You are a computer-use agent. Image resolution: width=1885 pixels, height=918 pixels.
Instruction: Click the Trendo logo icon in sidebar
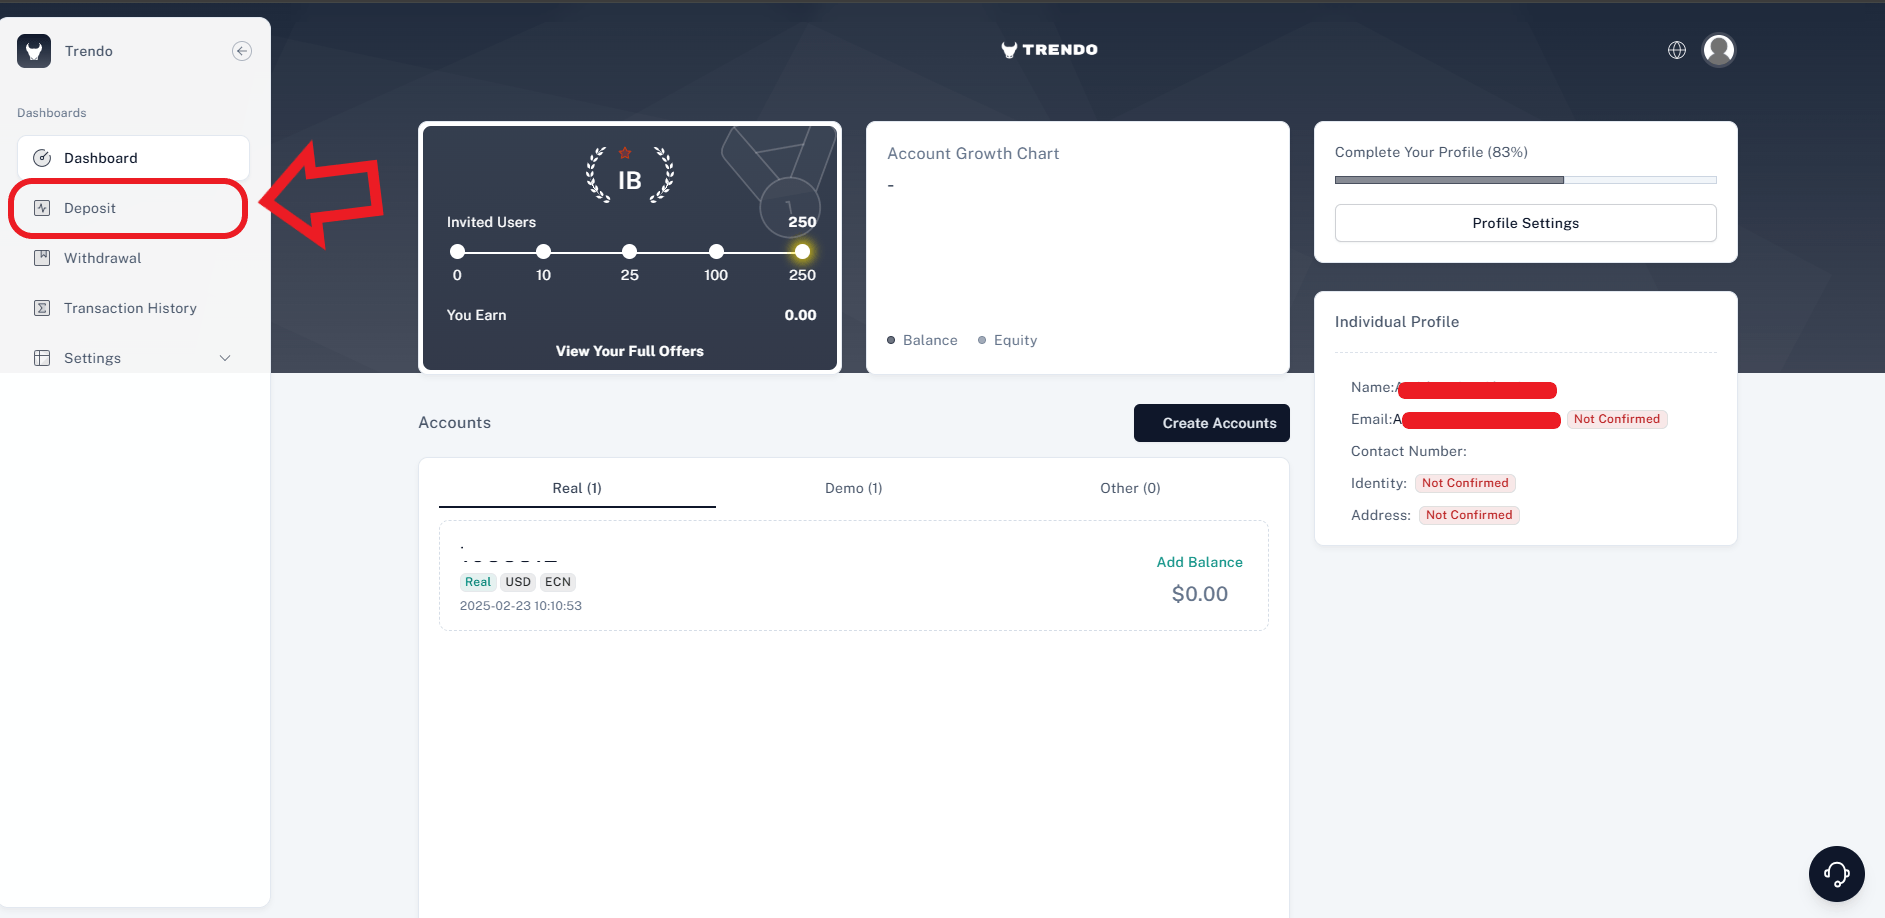(x=34, y=51)
